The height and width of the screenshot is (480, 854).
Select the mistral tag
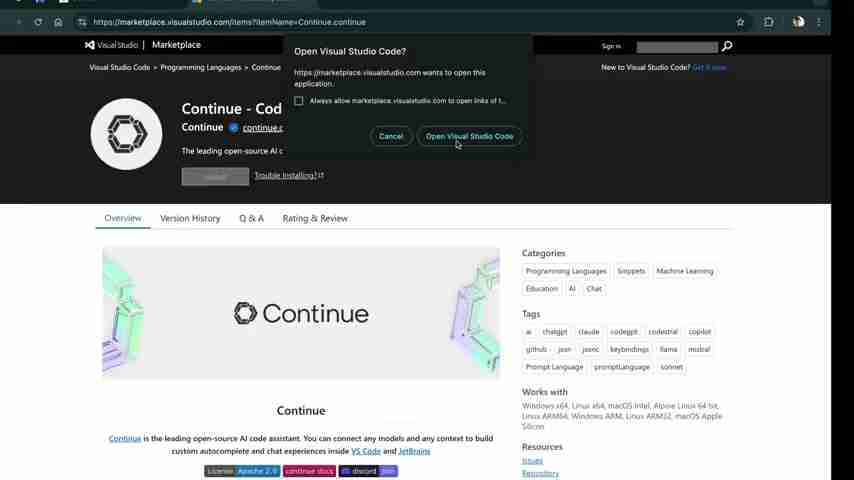[699, 349]
